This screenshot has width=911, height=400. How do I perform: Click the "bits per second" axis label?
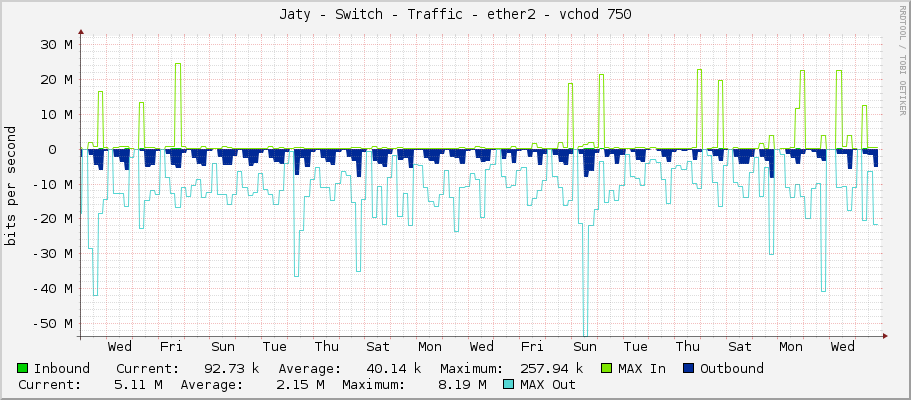[10, 185]
